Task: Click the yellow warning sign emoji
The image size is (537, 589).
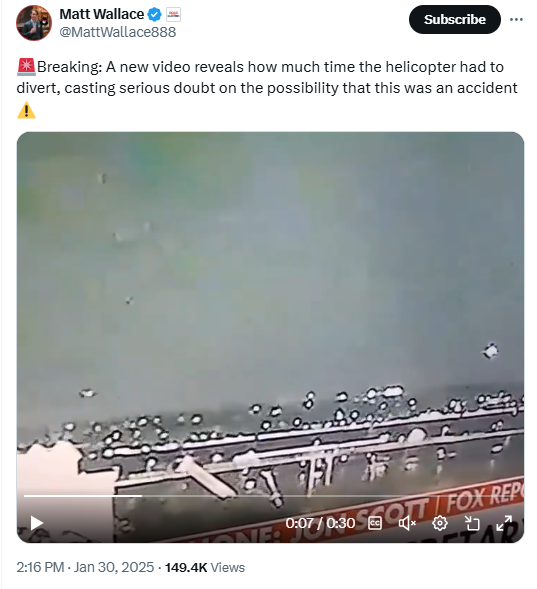Action: pyautogui.click(x=26, y=110)
